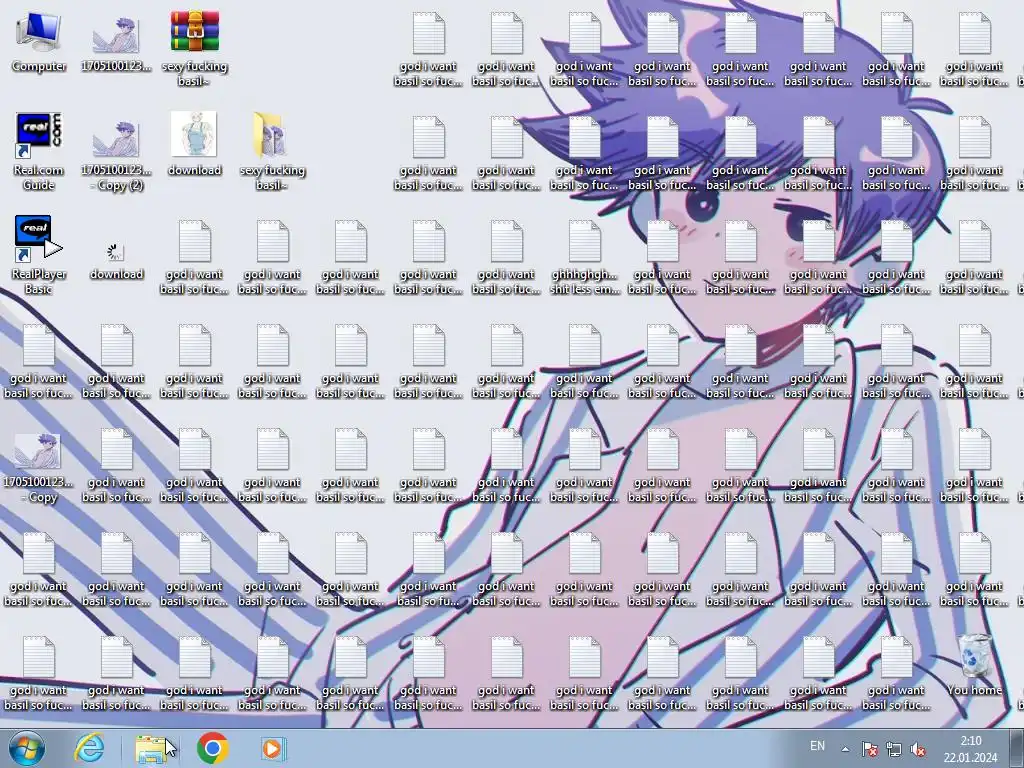Viewport: 1024px width, 768px height.
Task: Show hidden system tray icons
Action: coord(845,749)
